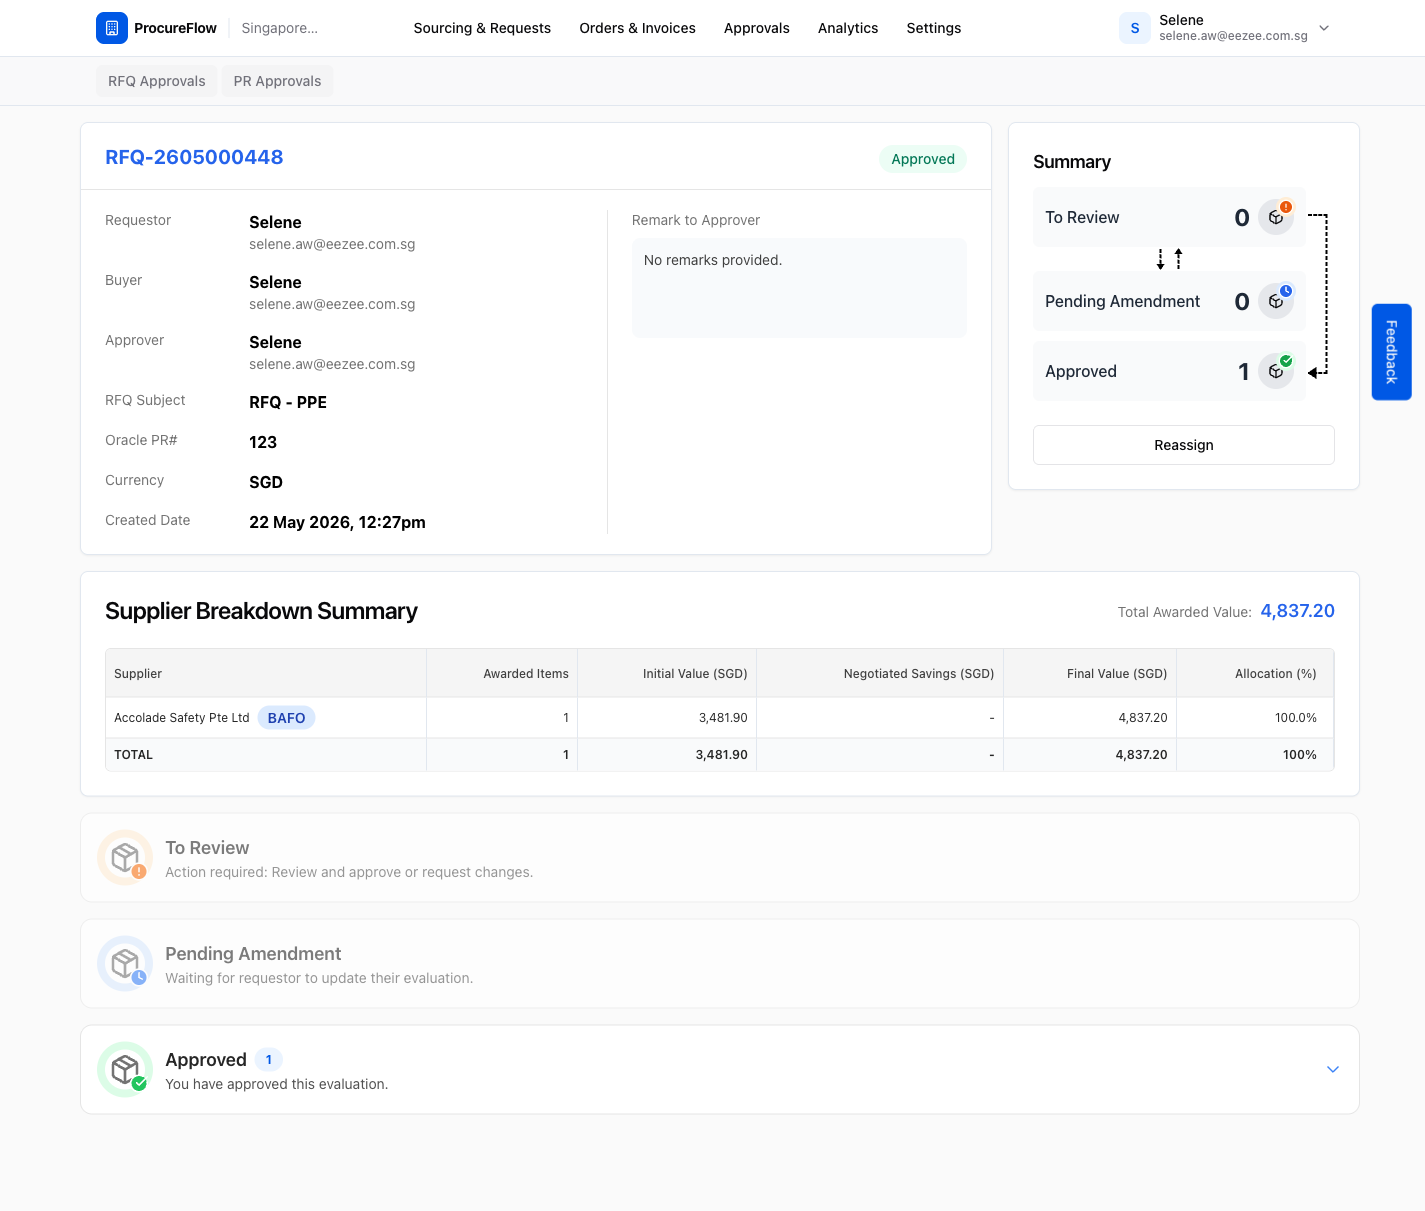Open the Sourcing & Requests menu
The image size is (1425, 1211).
point(482,28)
